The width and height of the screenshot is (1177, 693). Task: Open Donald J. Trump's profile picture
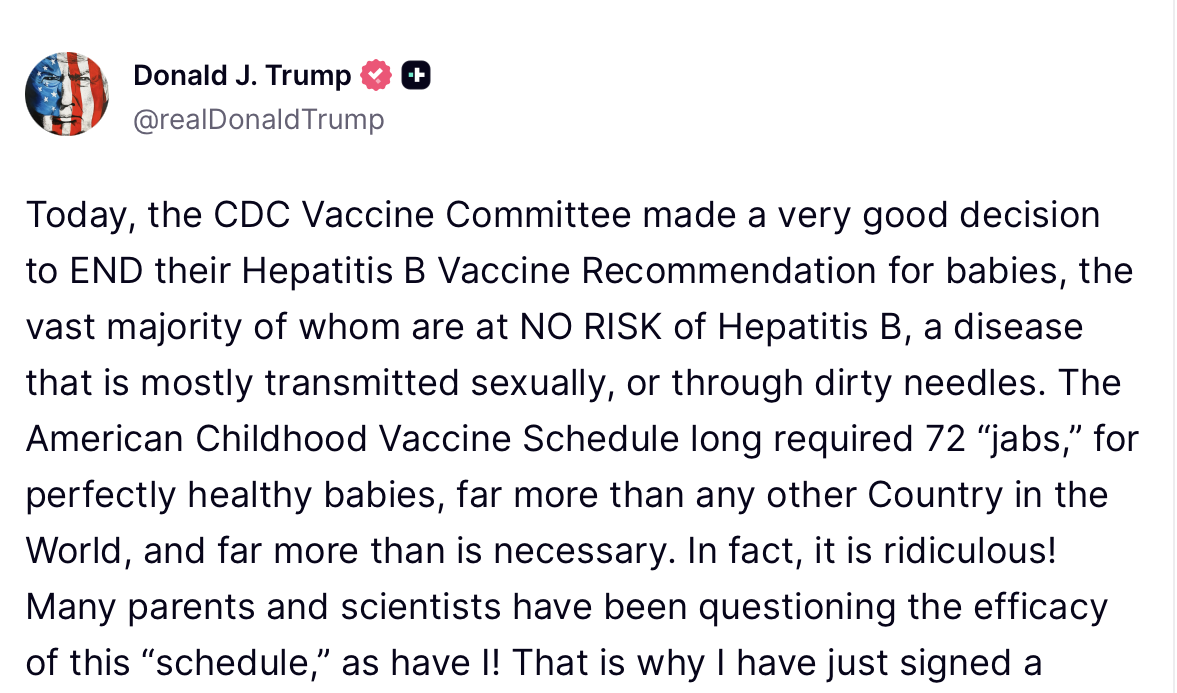point(66,94)
